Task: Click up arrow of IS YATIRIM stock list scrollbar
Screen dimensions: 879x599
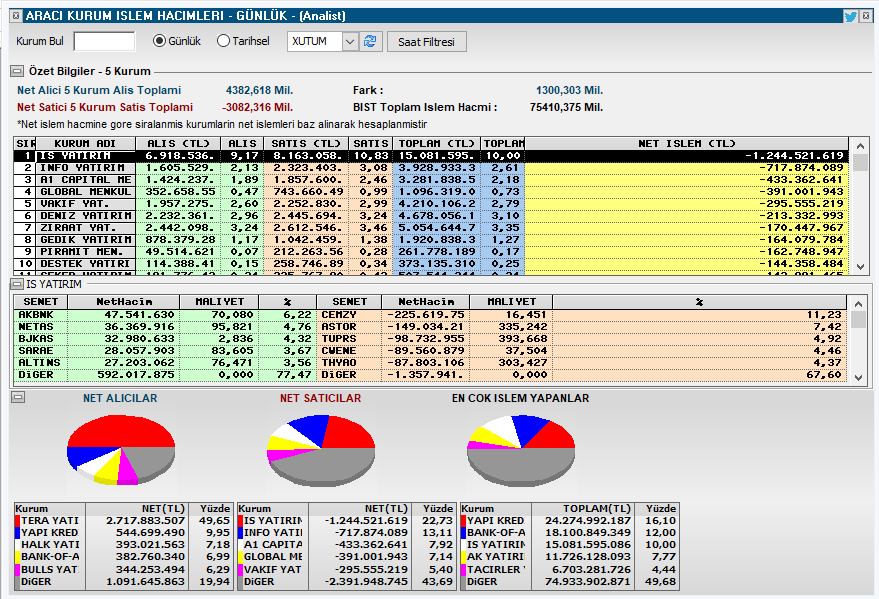Action: click(x=858, y=304)
